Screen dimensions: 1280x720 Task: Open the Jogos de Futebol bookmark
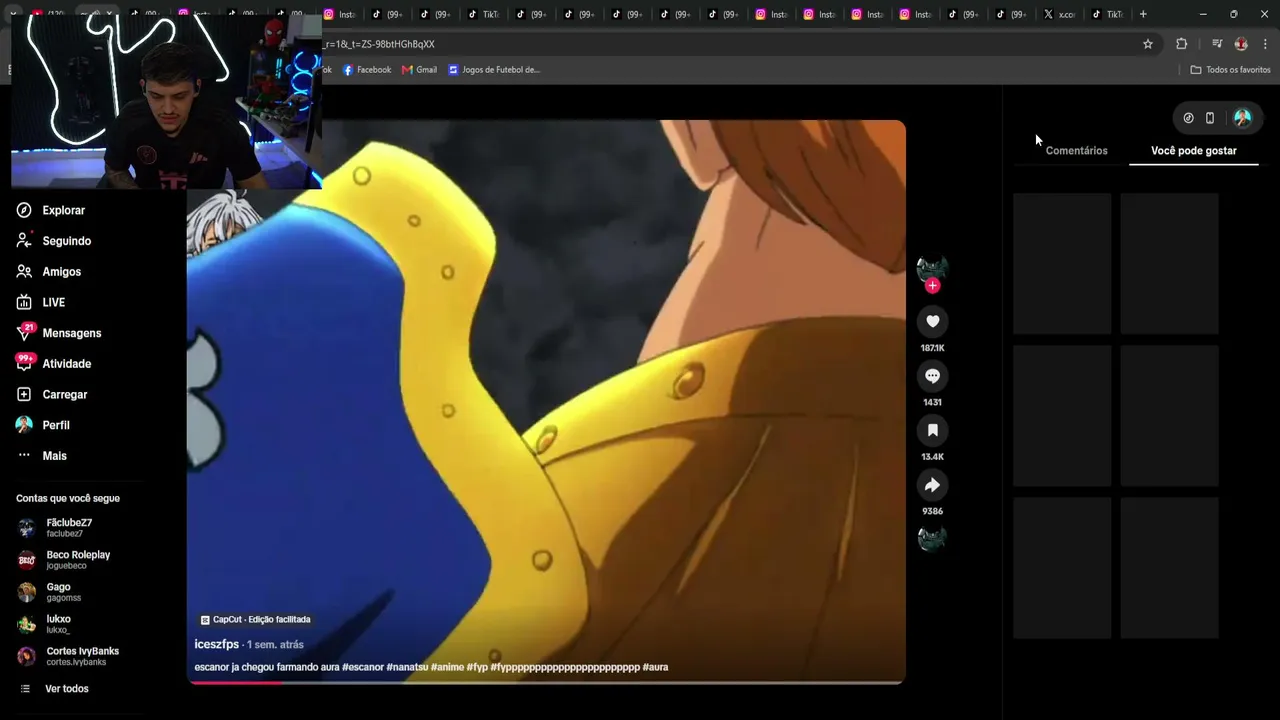click(494, 70)
